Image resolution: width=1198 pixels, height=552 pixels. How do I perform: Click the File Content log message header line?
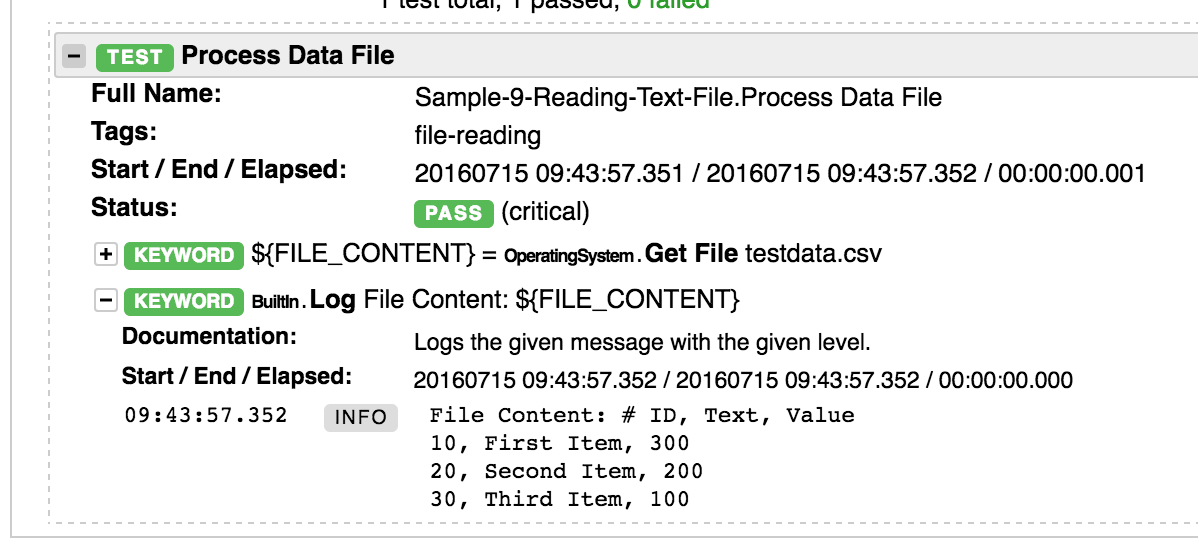click(642, 416)
